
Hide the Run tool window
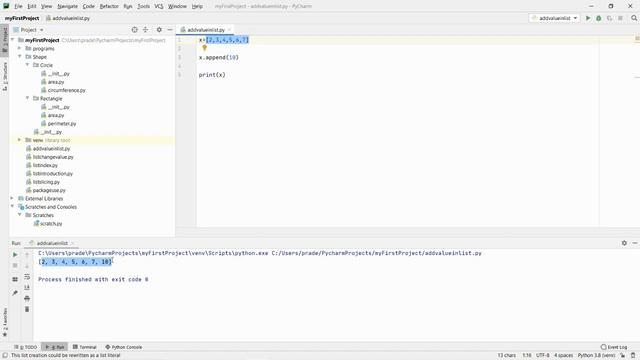(635, 243)
